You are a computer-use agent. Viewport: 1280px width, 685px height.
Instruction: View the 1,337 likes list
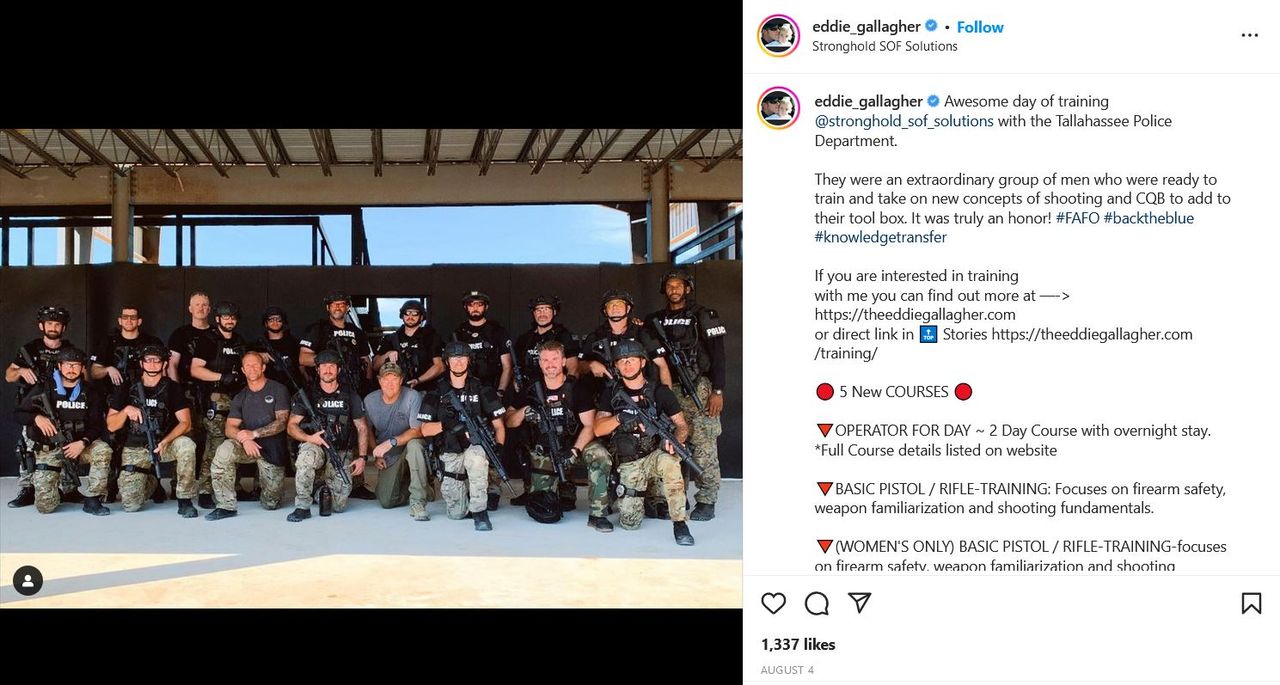(798, 644)
